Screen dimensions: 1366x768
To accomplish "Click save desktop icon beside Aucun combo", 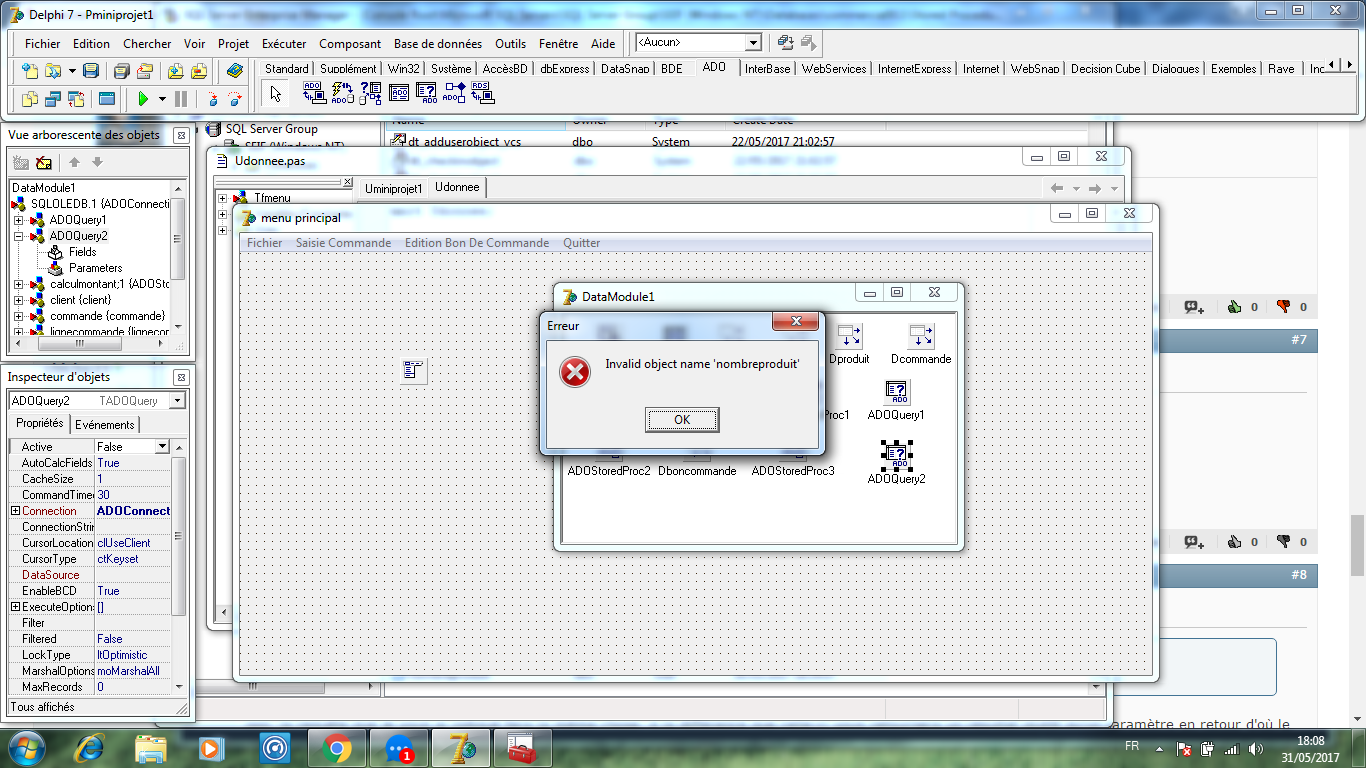I will [x=786, y=43].
